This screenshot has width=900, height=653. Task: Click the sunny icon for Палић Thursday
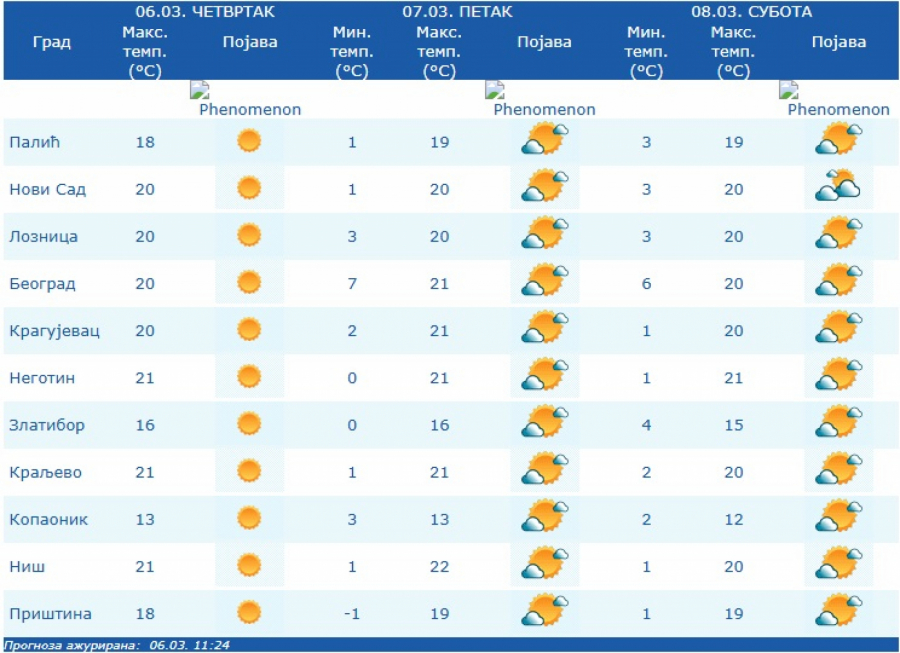click(249, 141)
